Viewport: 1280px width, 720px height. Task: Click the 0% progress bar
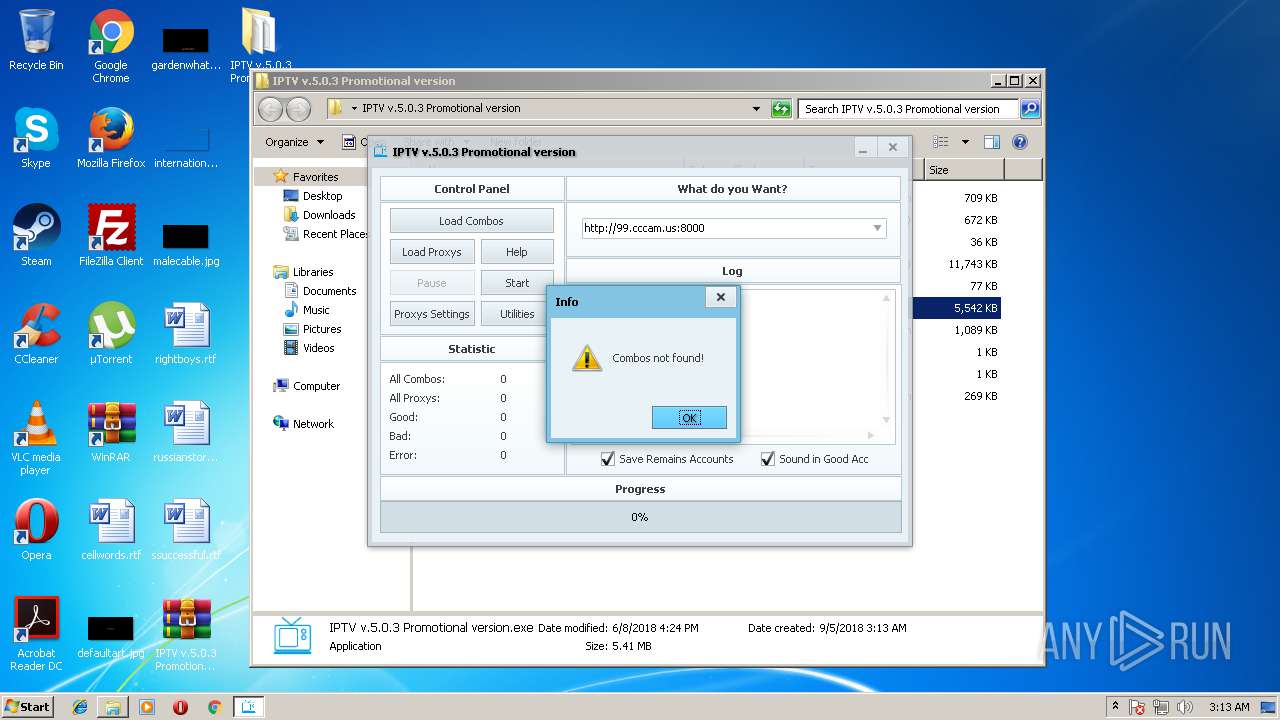(x=640, y=517)
